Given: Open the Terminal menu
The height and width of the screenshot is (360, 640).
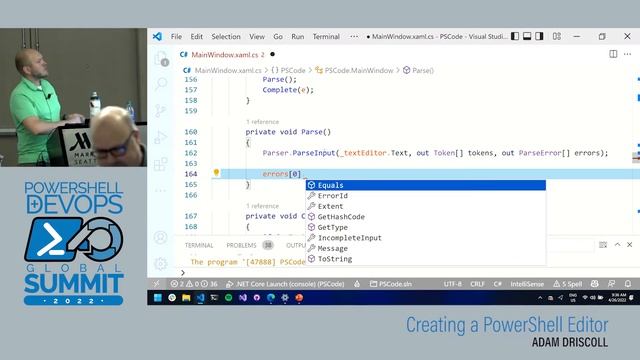Looking at the screenshot, I should [326, 36].
